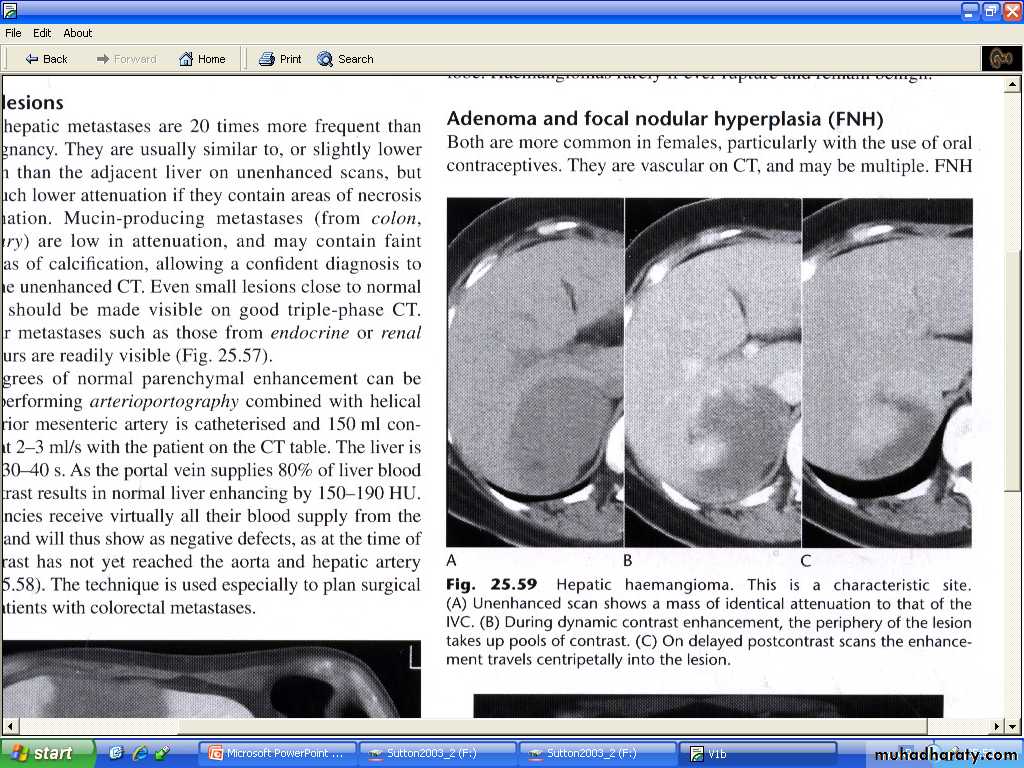
Task: Click the greyed Forward arrow button
Action: [x=126, y=59]
